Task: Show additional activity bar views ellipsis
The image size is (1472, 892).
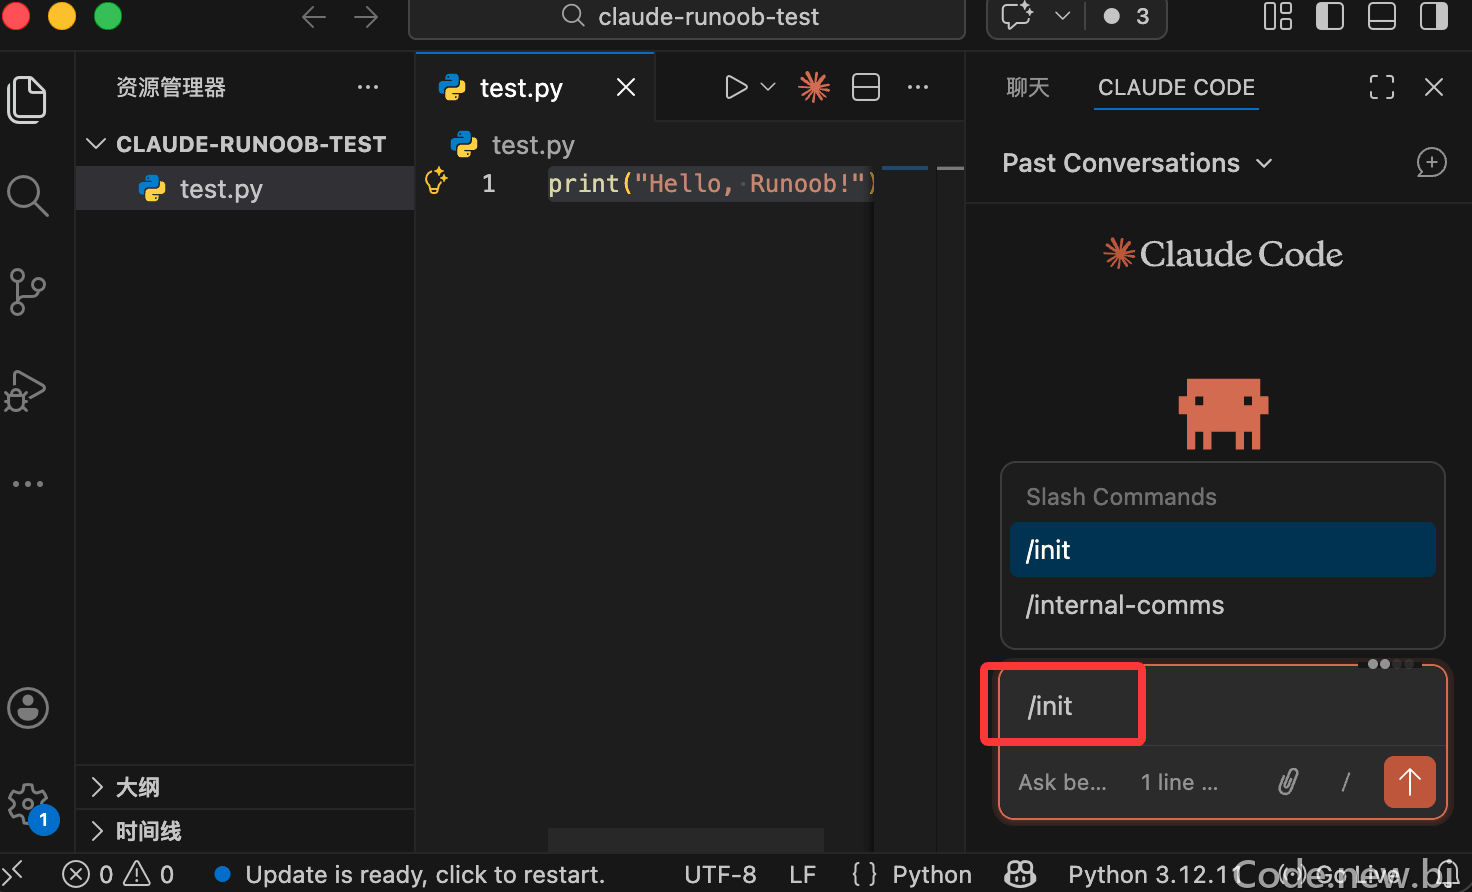Action: 28,484
